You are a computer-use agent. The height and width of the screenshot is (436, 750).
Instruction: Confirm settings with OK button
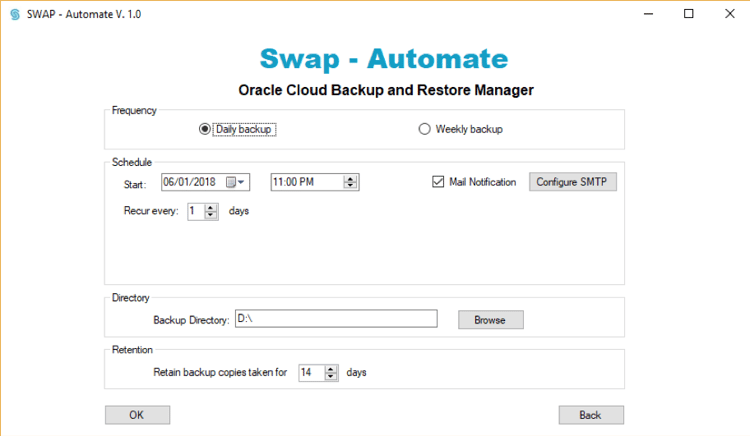coord(137,415)
